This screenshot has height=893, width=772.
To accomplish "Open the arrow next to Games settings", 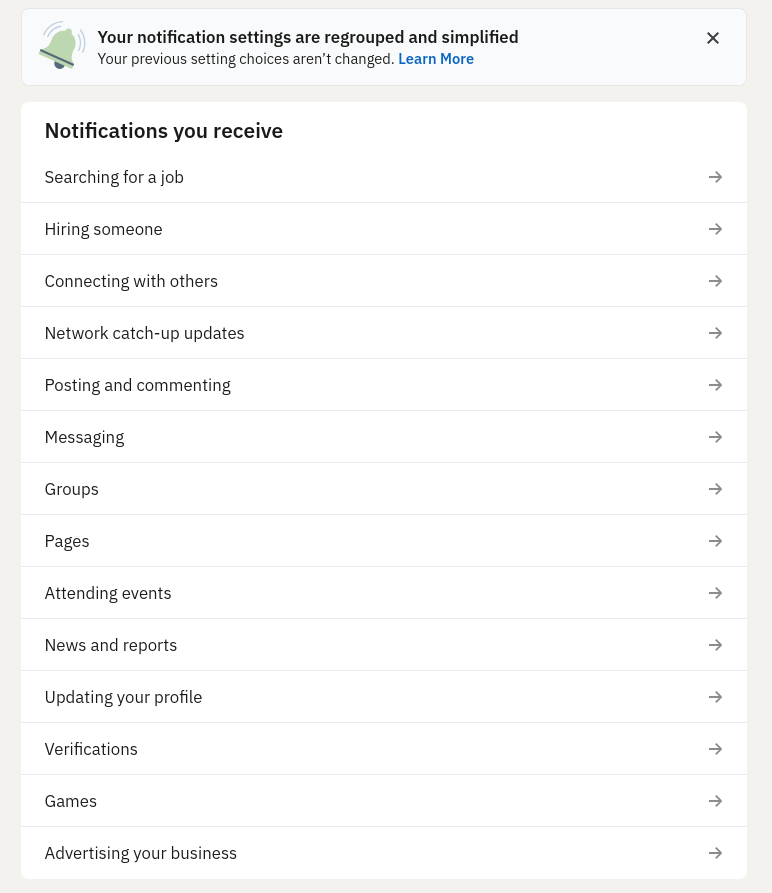I will tap(715, 801).
